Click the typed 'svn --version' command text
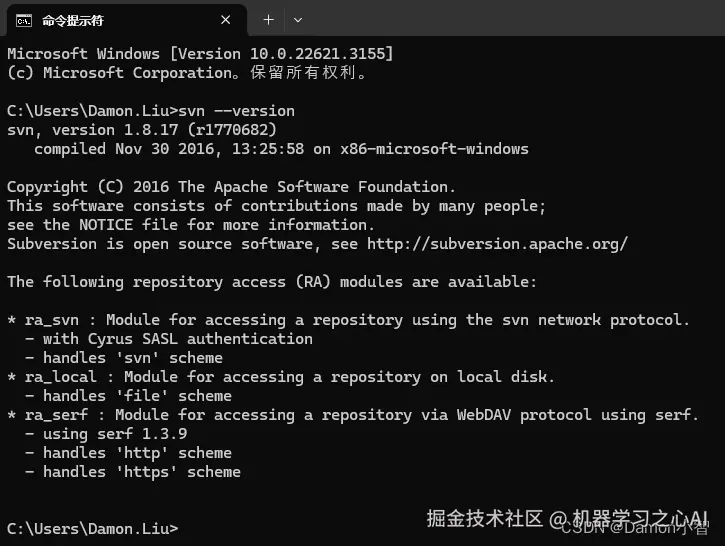725x546 pixels. pos(238,111)
